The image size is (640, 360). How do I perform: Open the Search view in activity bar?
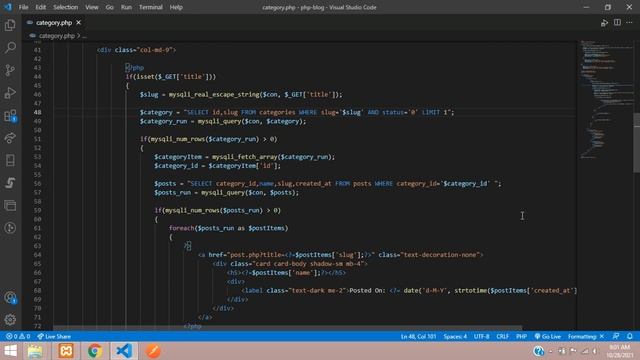coord(10,47)
